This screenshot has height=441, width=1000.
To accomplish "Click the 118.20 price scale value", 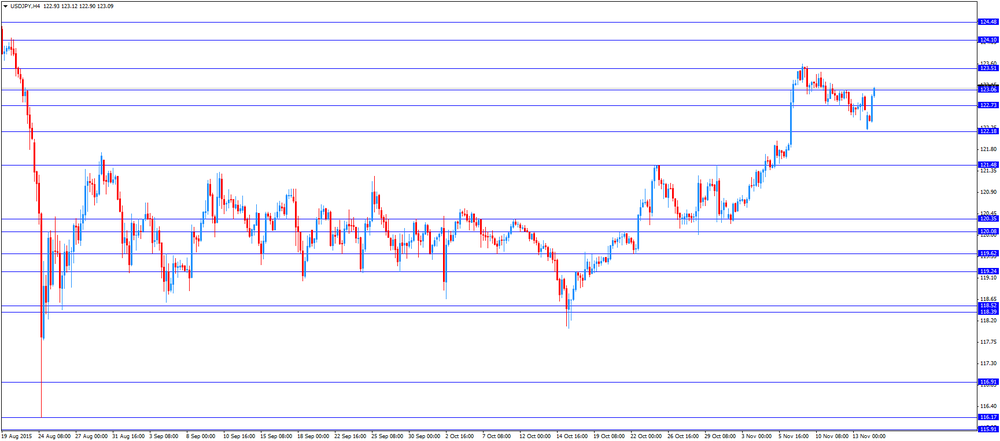I will pyautogui.click(x=988, y=320).
